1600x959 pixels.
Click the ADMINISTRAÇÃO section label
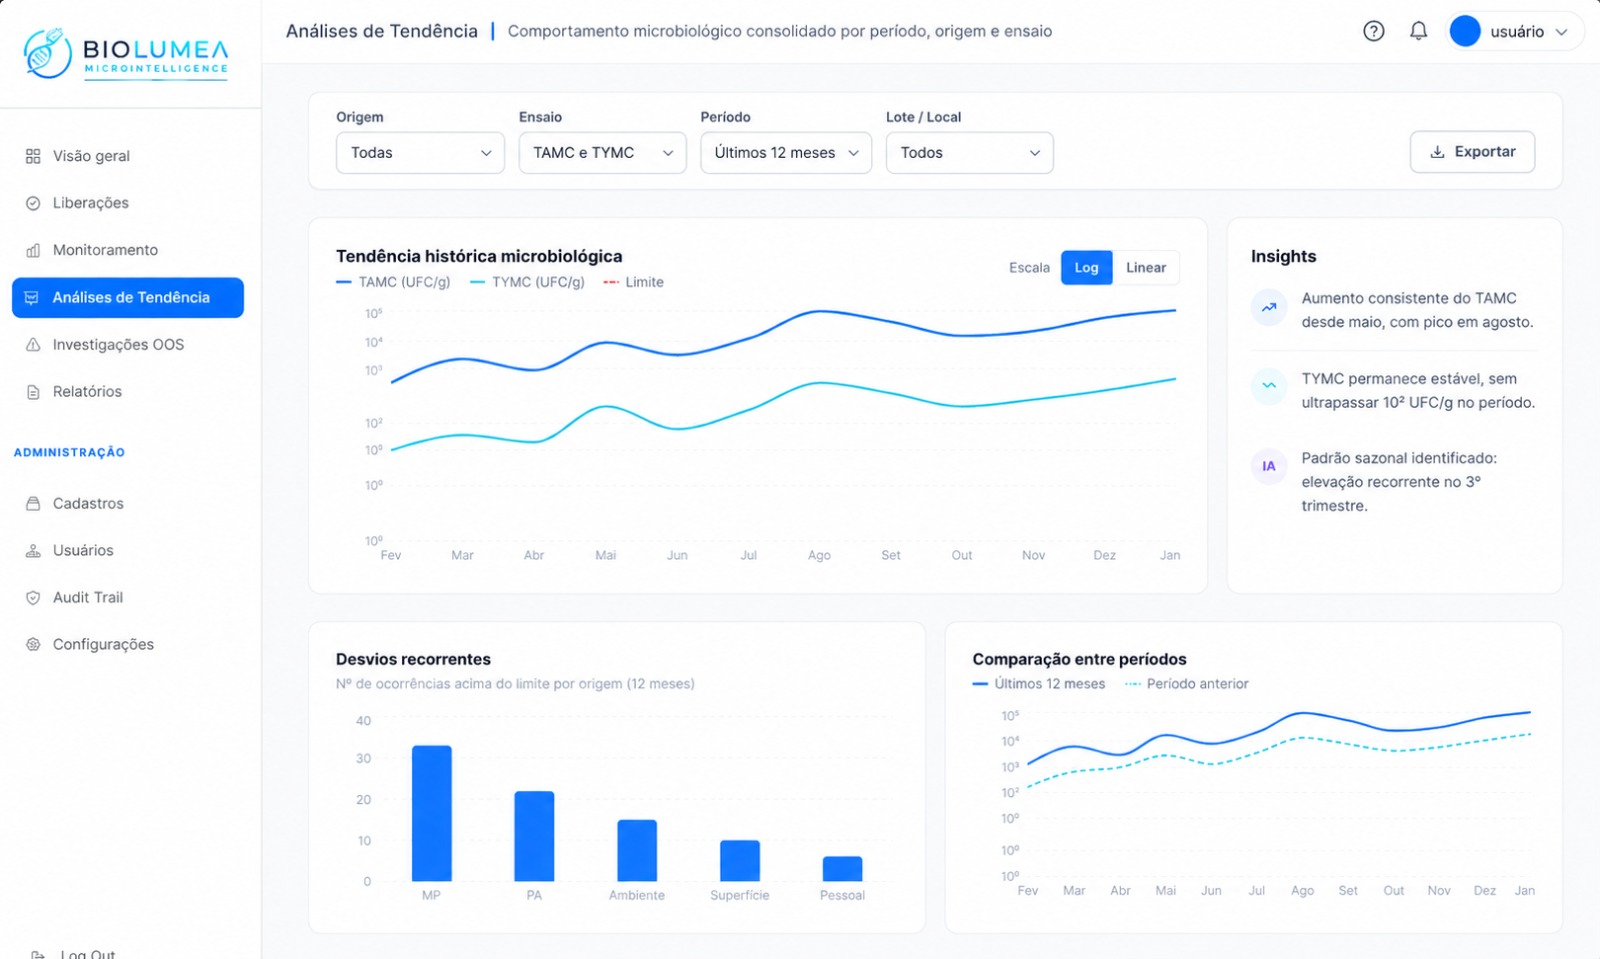tap(69, 452)
